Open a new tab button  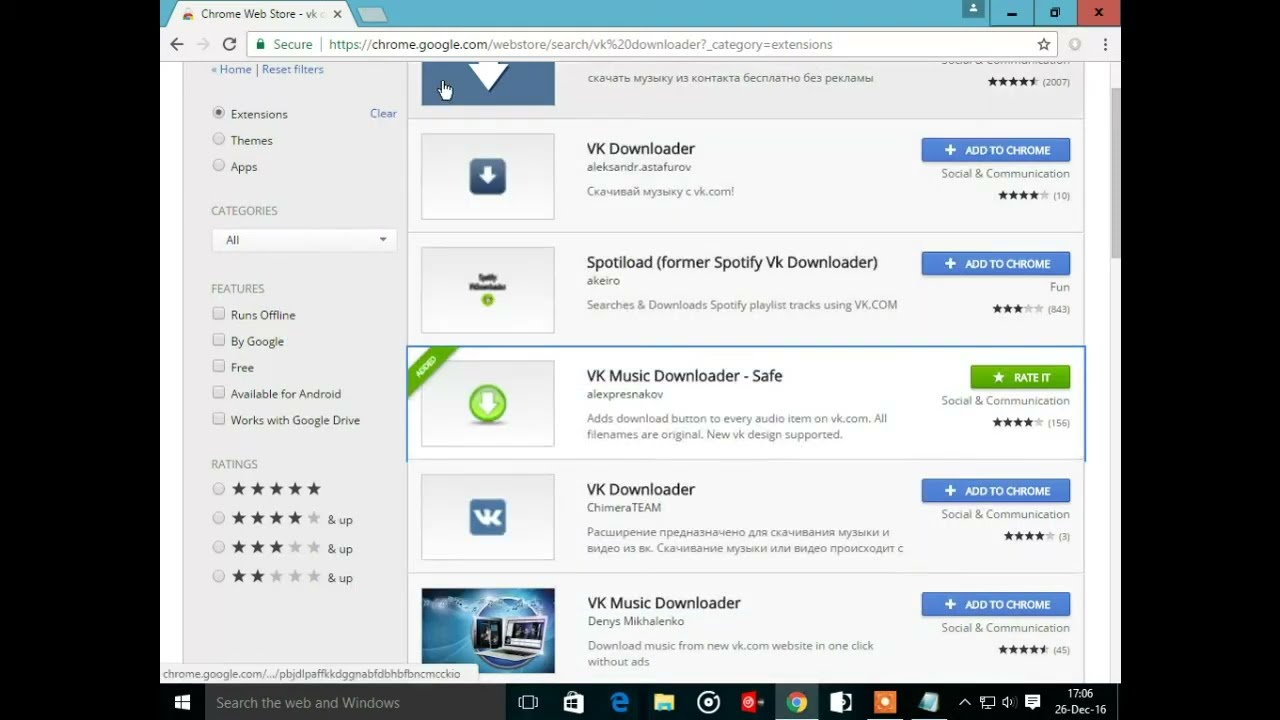[x=372, y=14]
